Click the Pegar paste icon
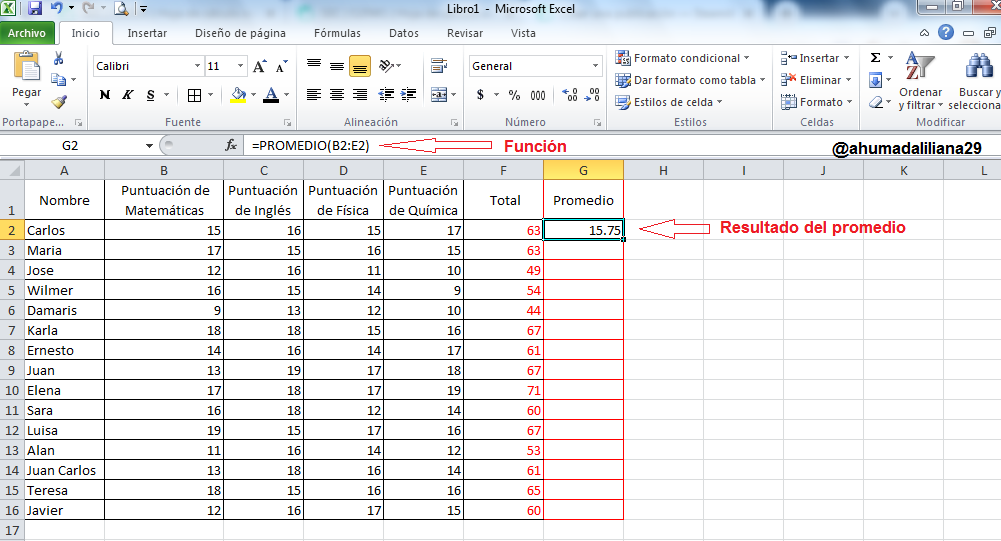1001x541 pixels. coord(26,66)
